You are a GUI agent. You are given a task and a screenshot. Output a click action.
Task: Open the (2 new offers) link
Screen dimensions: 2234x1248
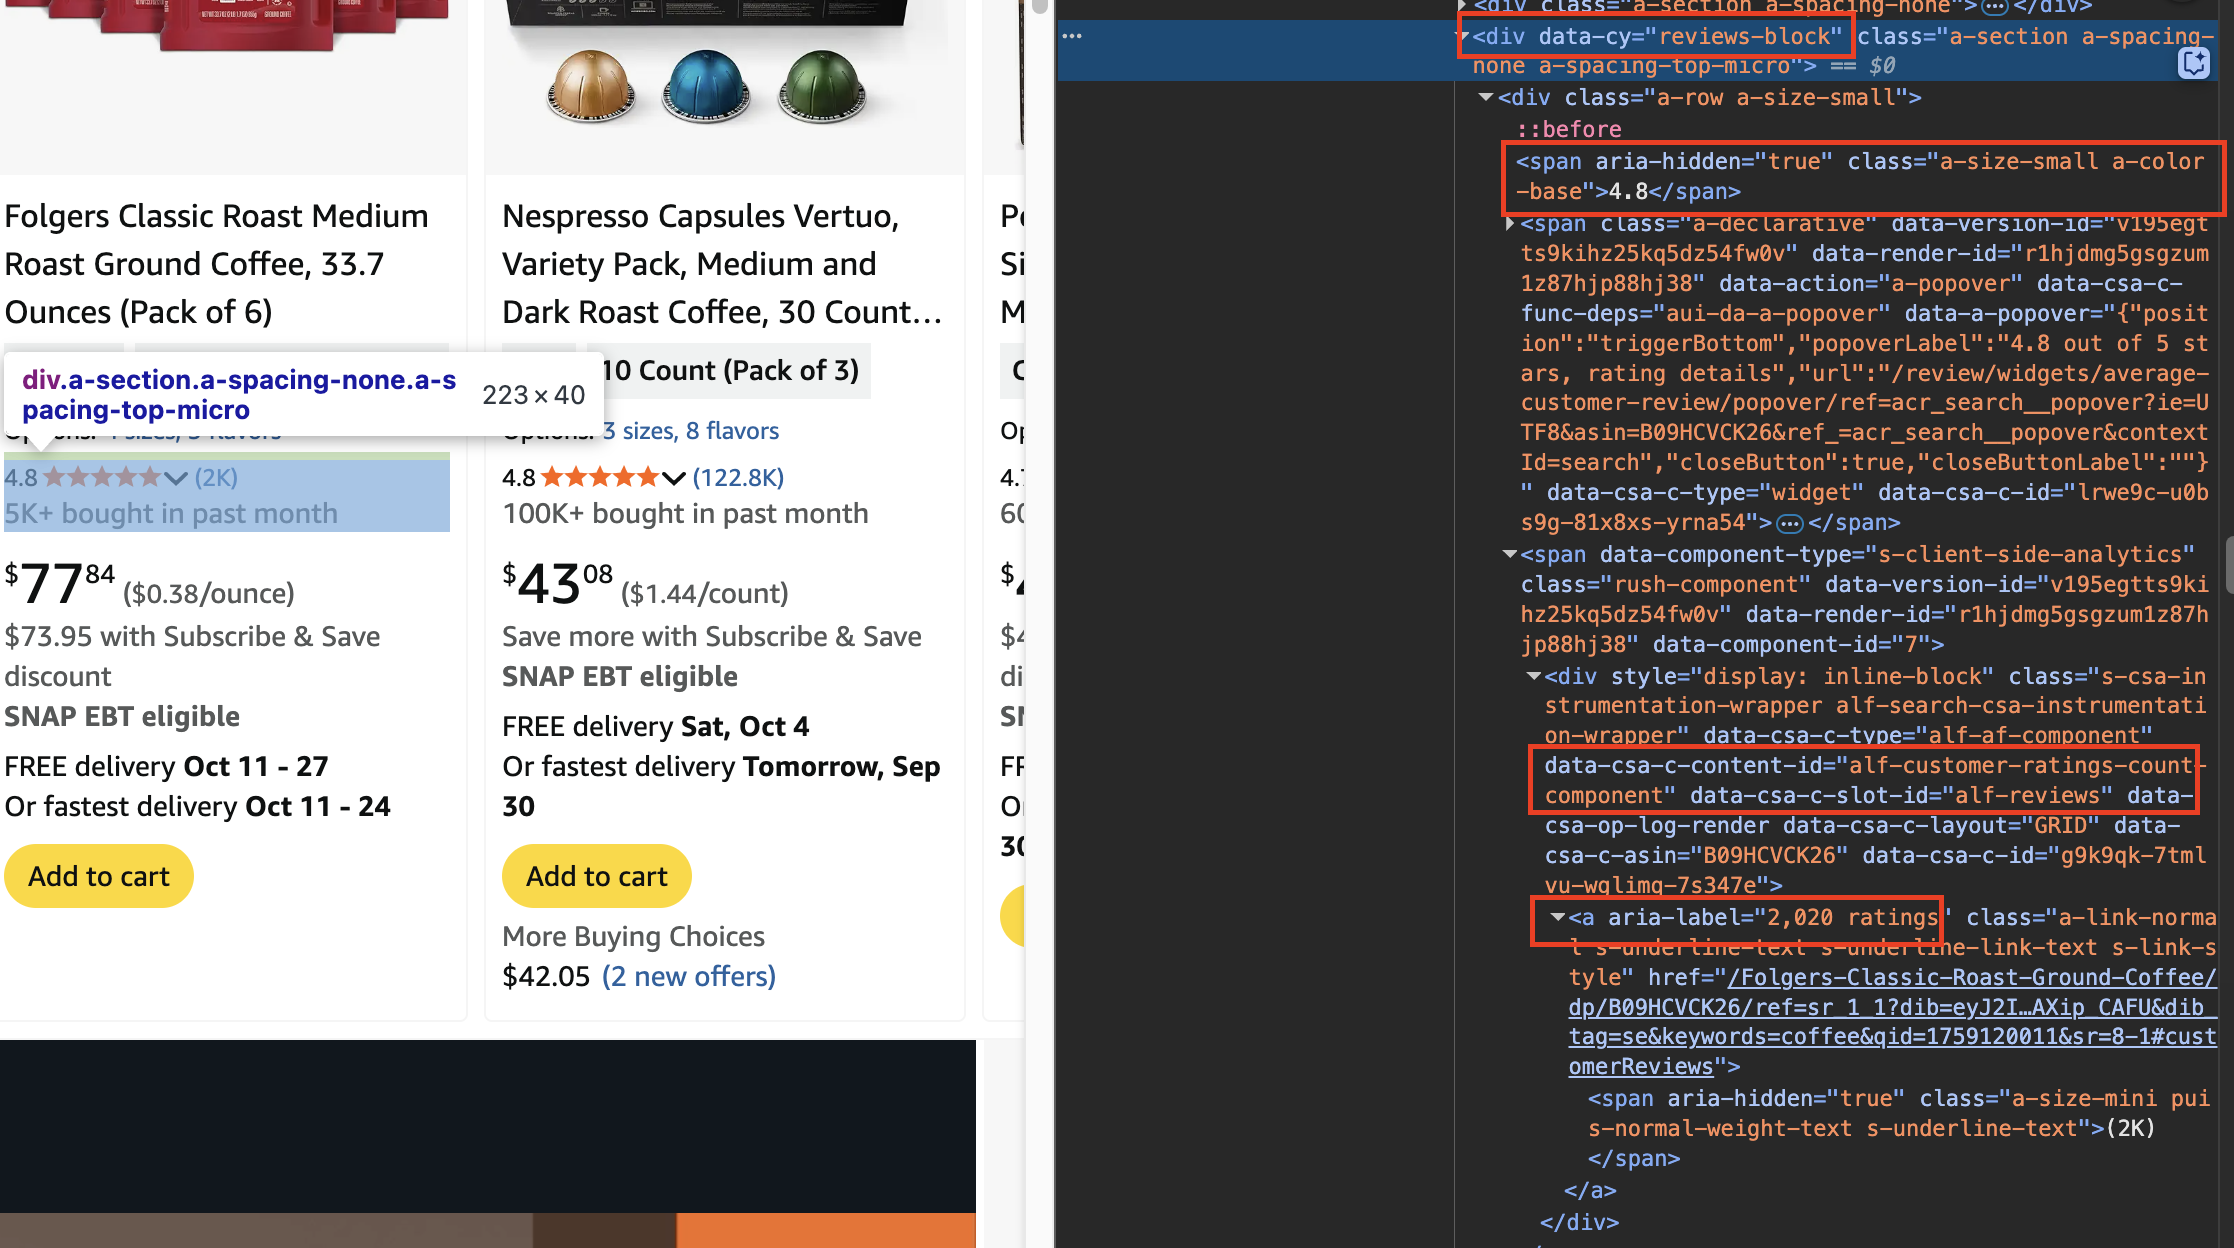pos(688,976)
